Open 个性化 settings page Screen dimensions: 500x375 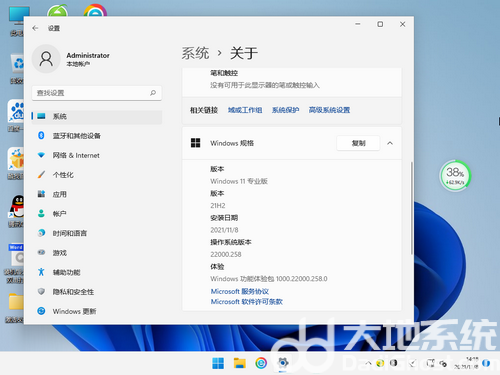pos(97,175)
